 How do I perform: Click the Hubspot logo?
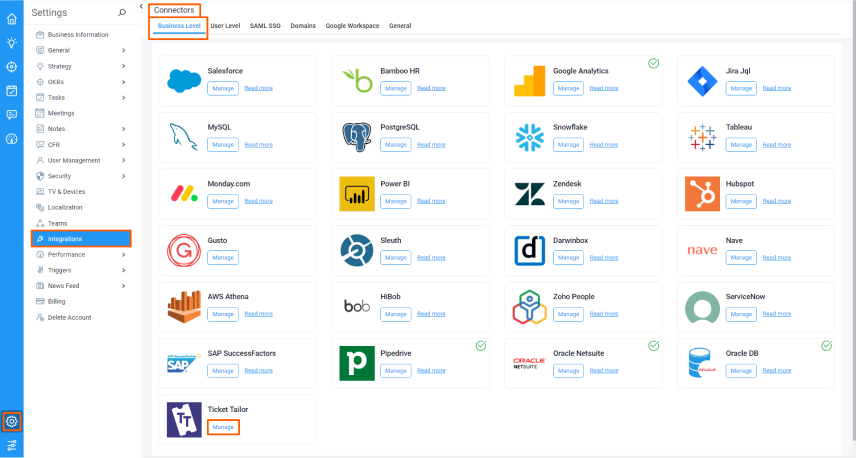702,194
